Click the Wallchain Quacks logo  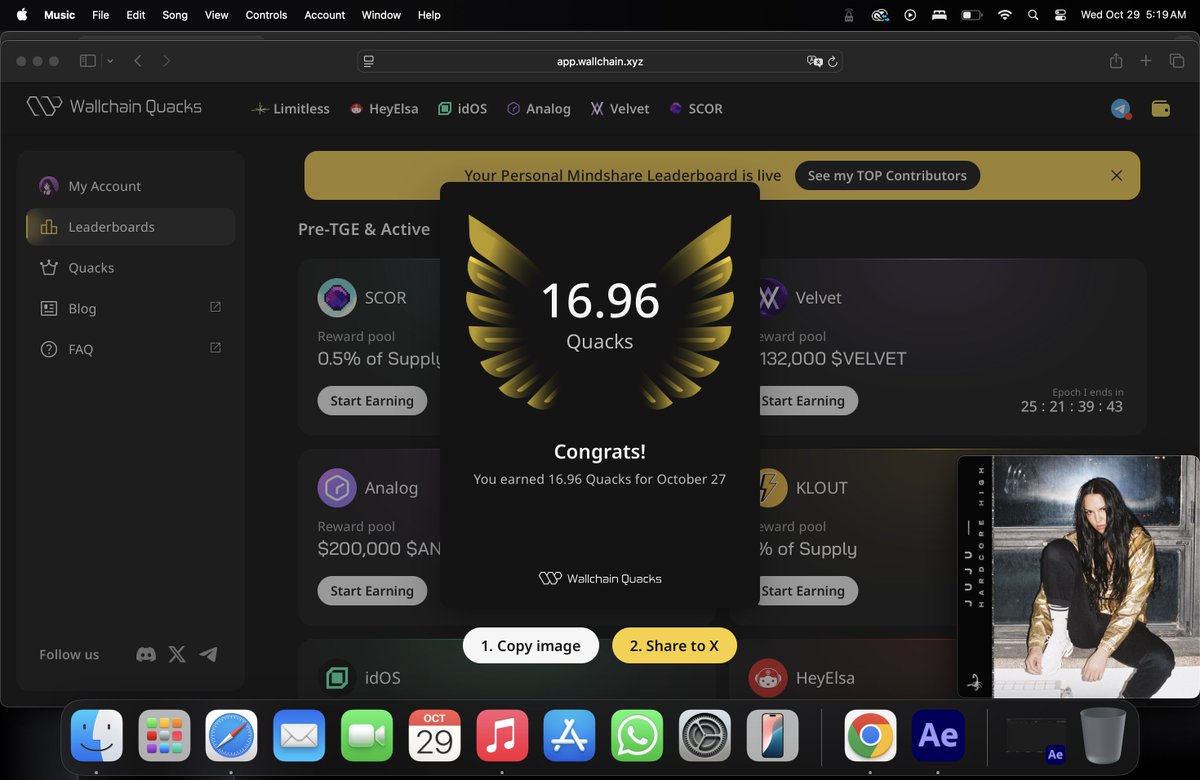click(x=114, y=106)
